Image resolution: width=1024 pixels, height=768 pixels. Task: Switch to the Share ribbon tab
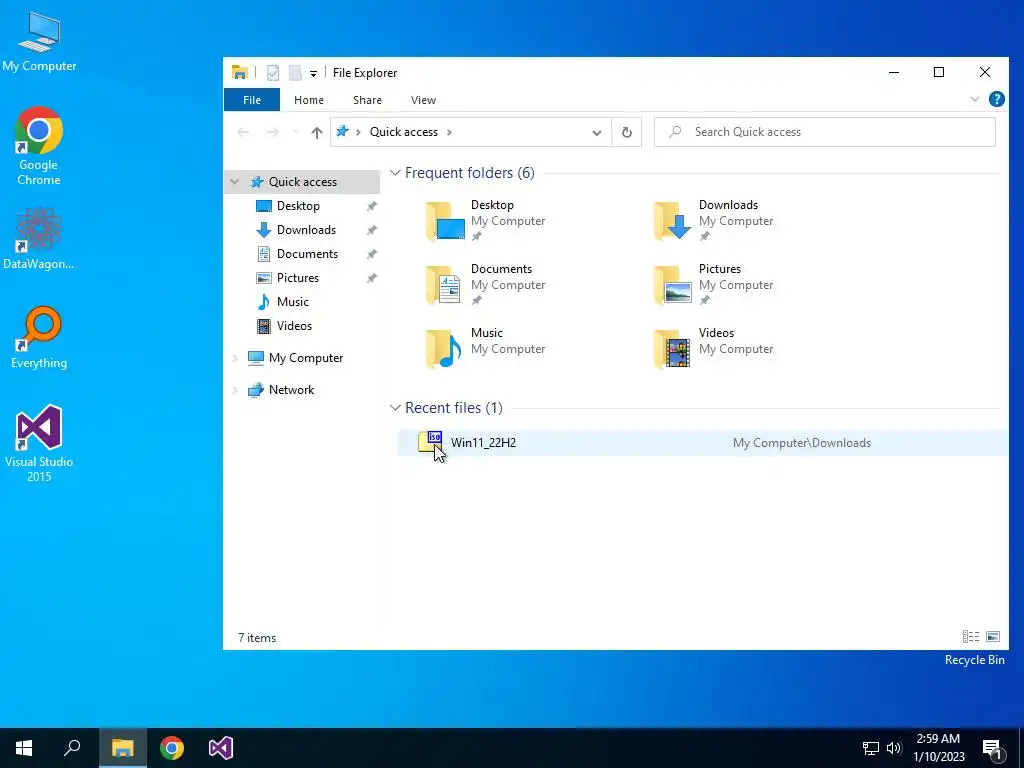[x=367, y=100]
